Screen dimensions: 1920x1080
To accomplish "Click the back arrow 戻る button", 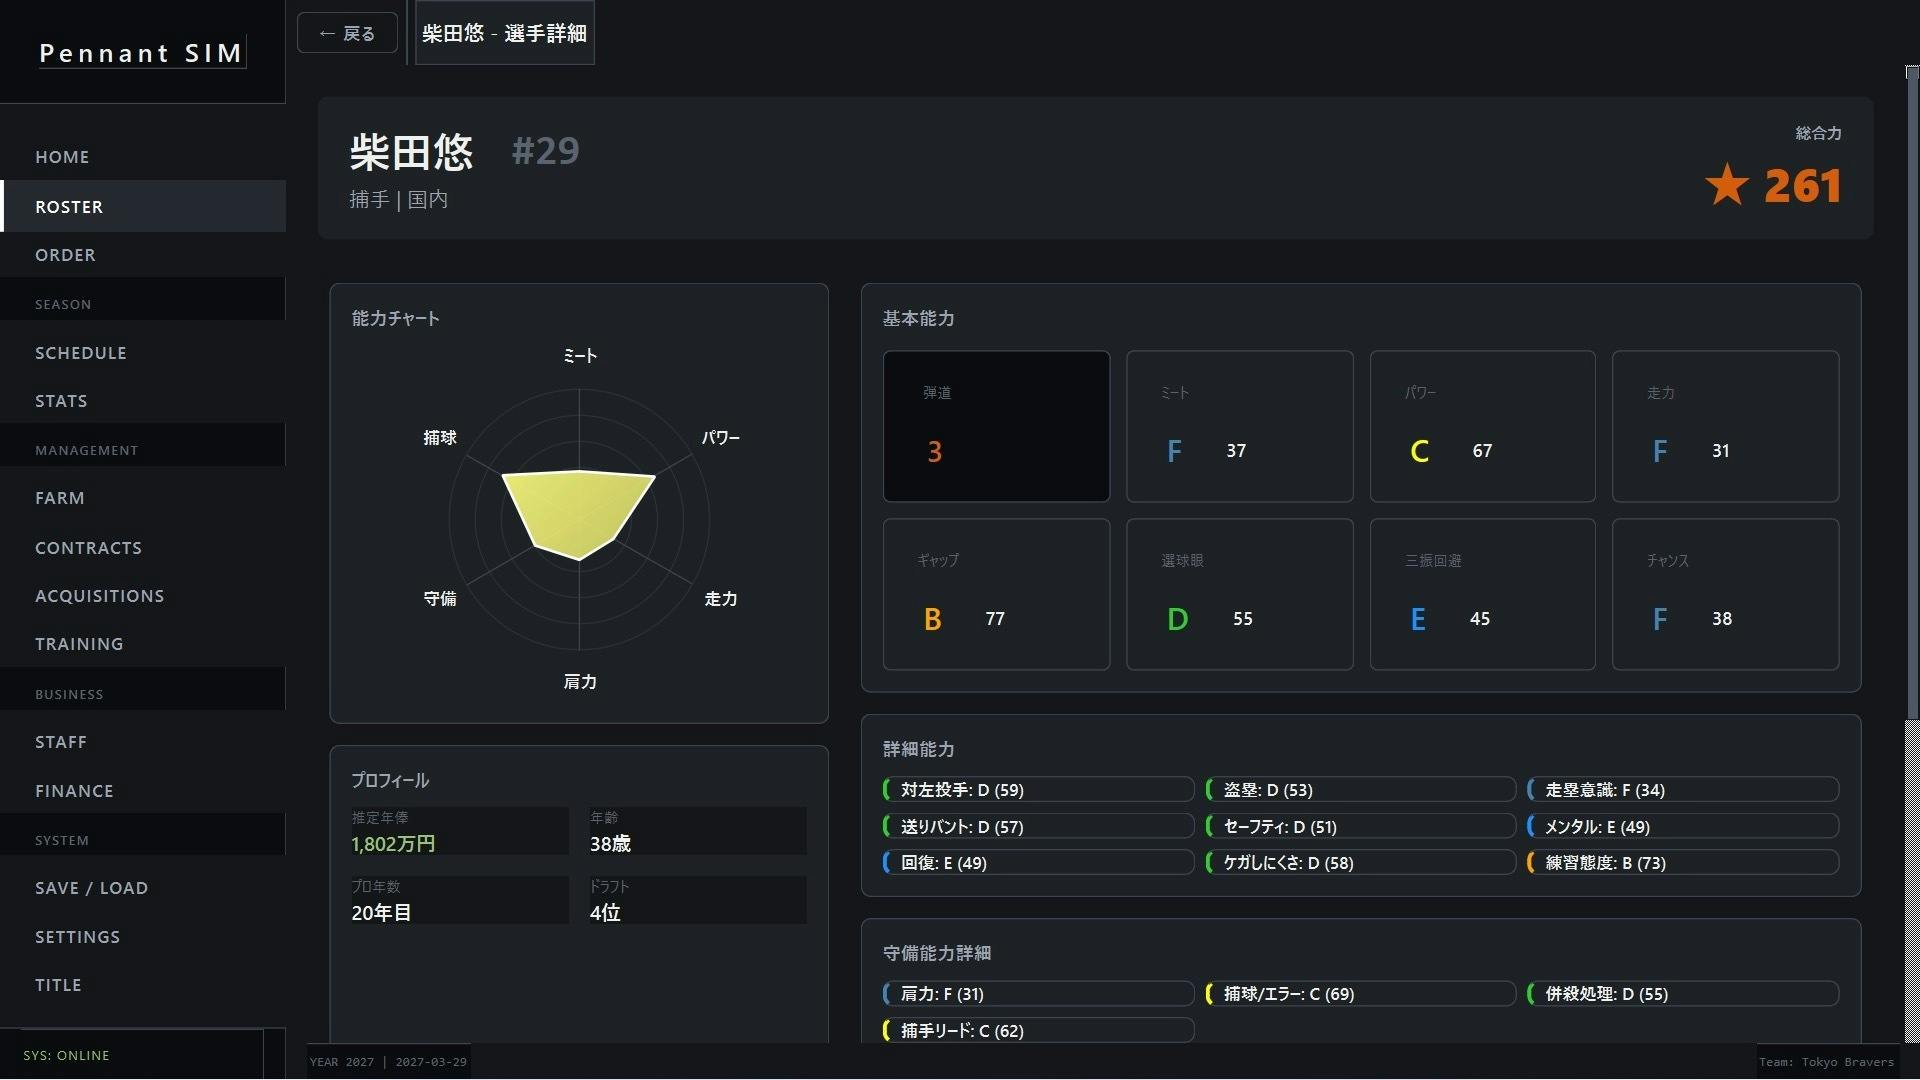I will tap(347, 33).
